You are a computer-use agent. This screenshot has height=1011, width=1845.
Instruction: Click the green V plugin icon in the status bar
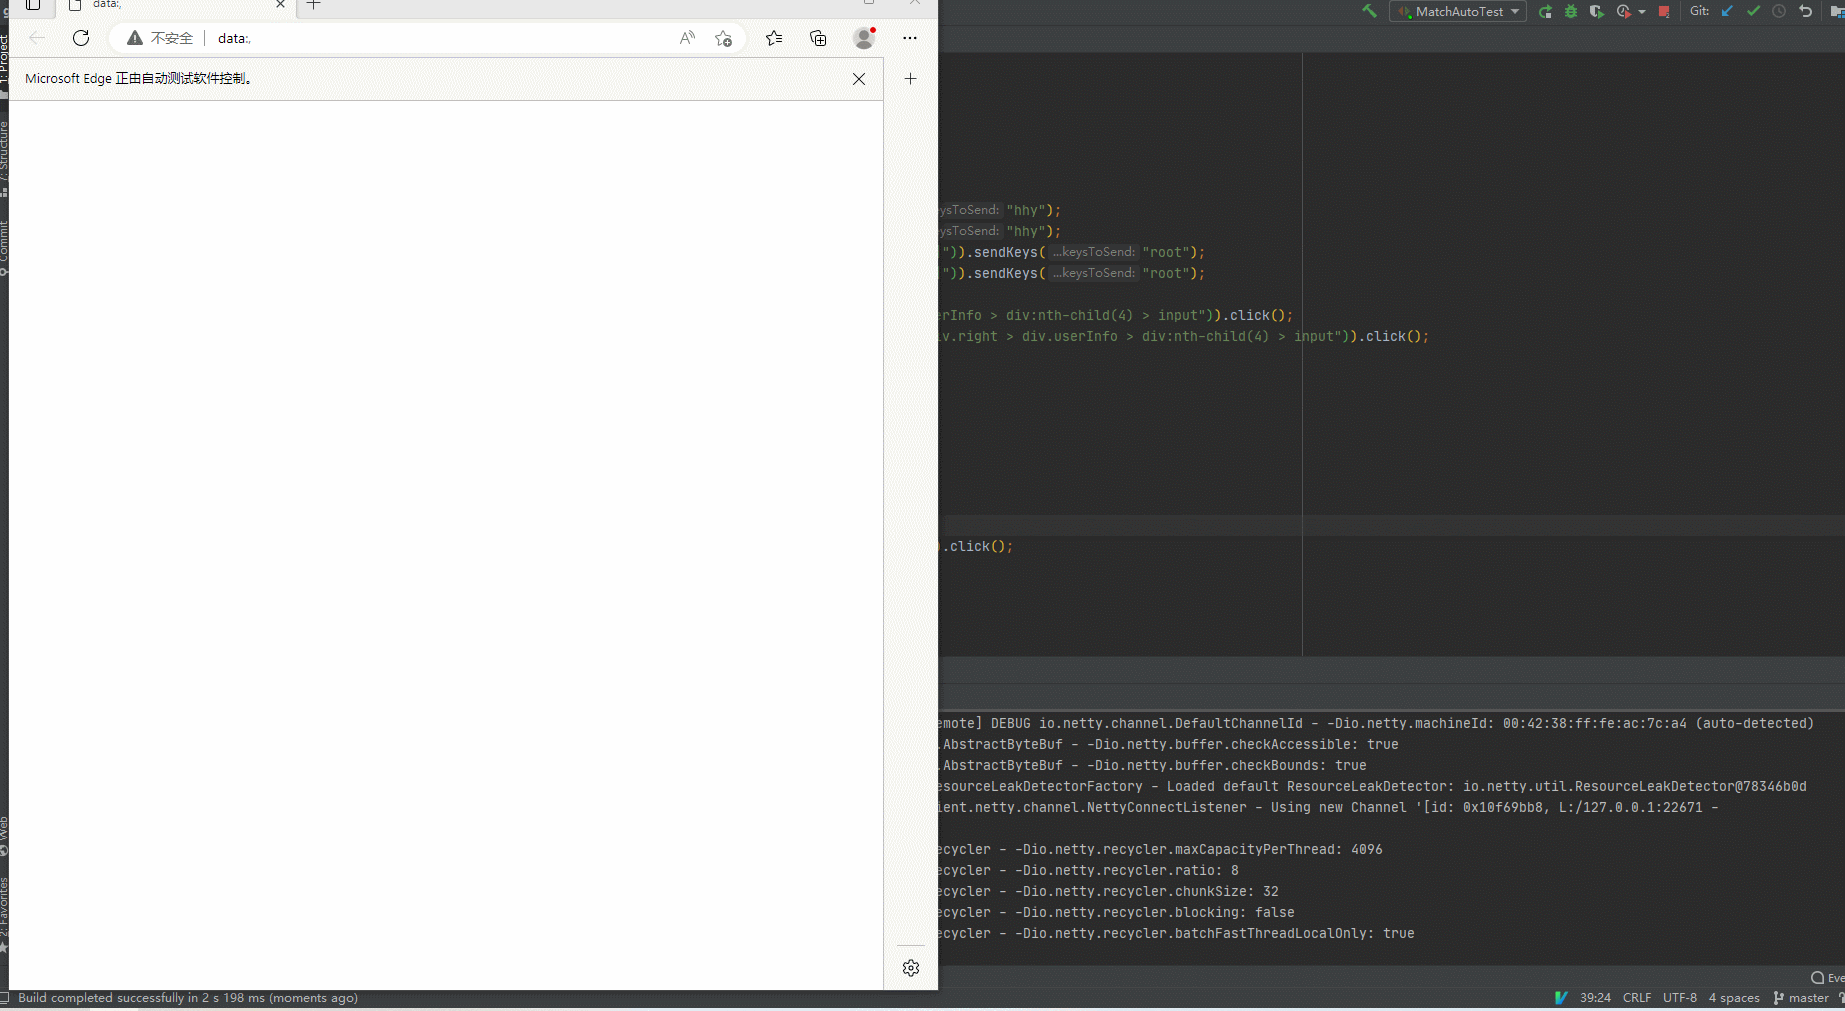tap(1561, 998)
